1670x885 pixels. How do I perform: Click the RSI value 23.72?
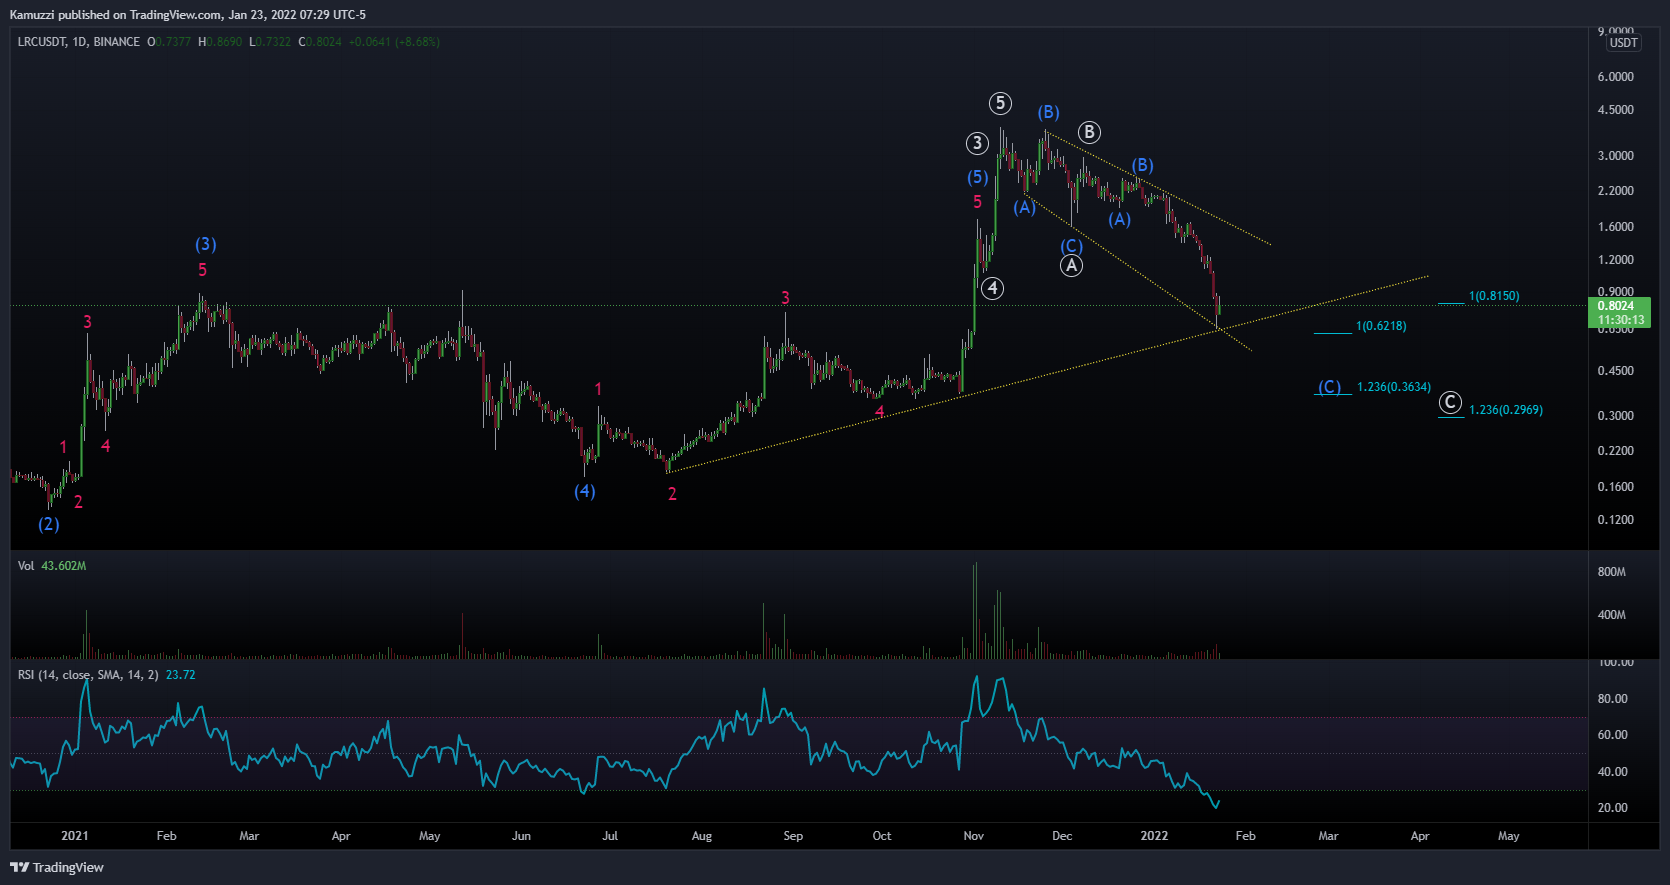point(181,675)
